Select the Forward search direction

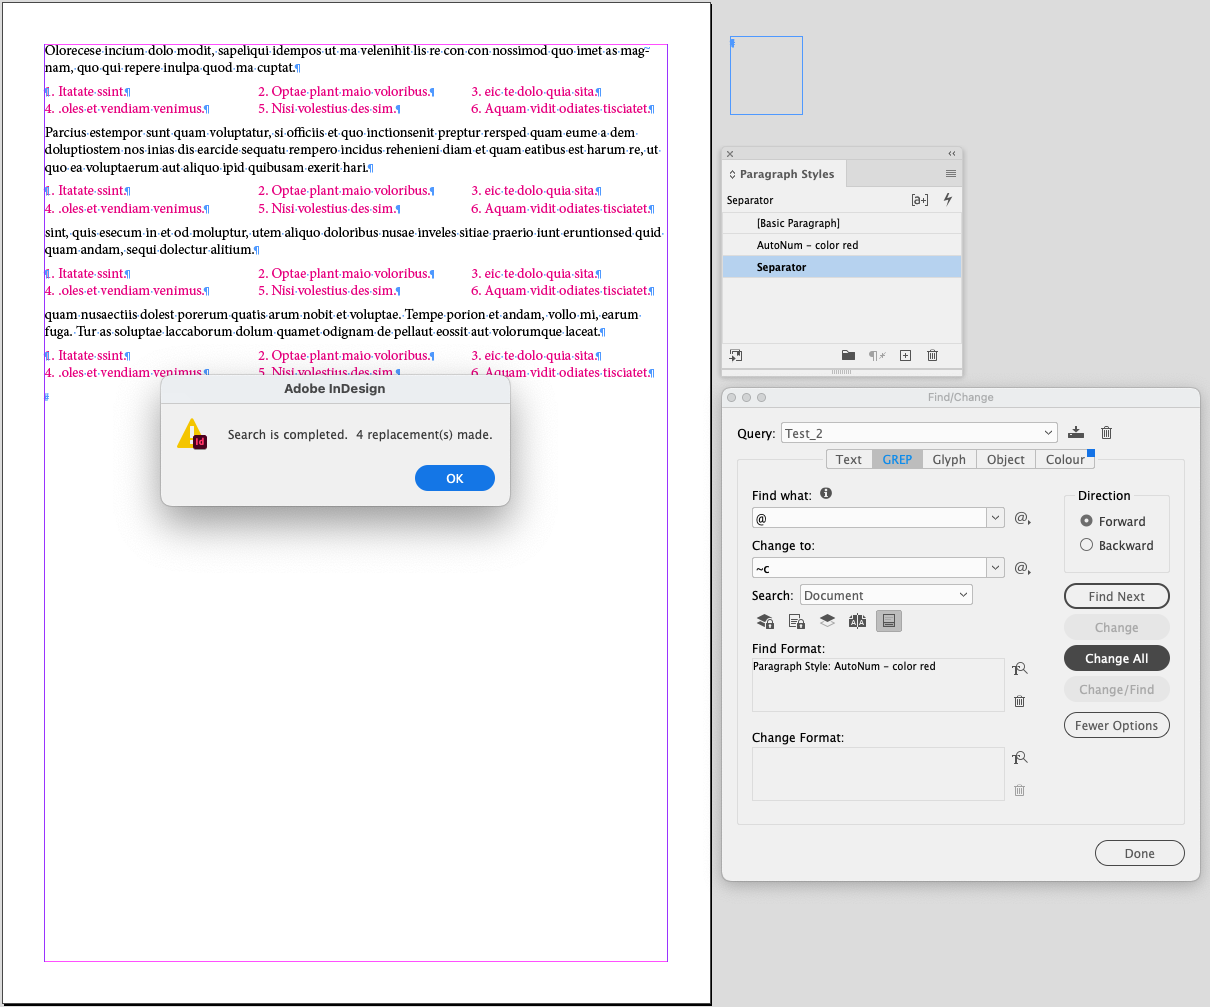coord(1086,521)
